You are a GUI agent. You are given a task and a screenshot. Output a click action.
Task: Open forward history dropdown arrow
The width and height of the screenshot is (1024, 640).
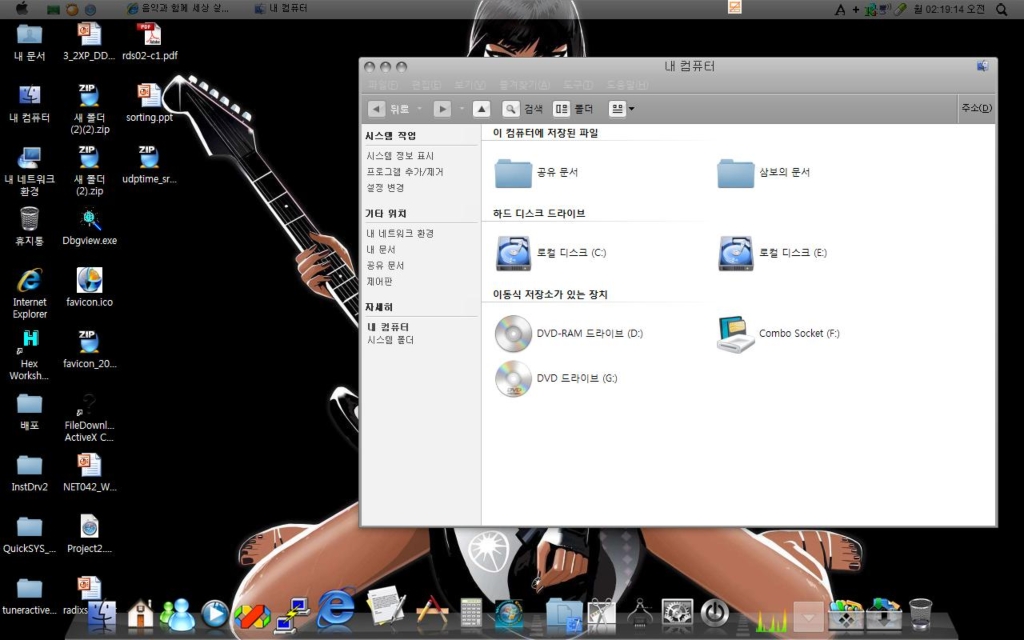[x=462, y=109]
